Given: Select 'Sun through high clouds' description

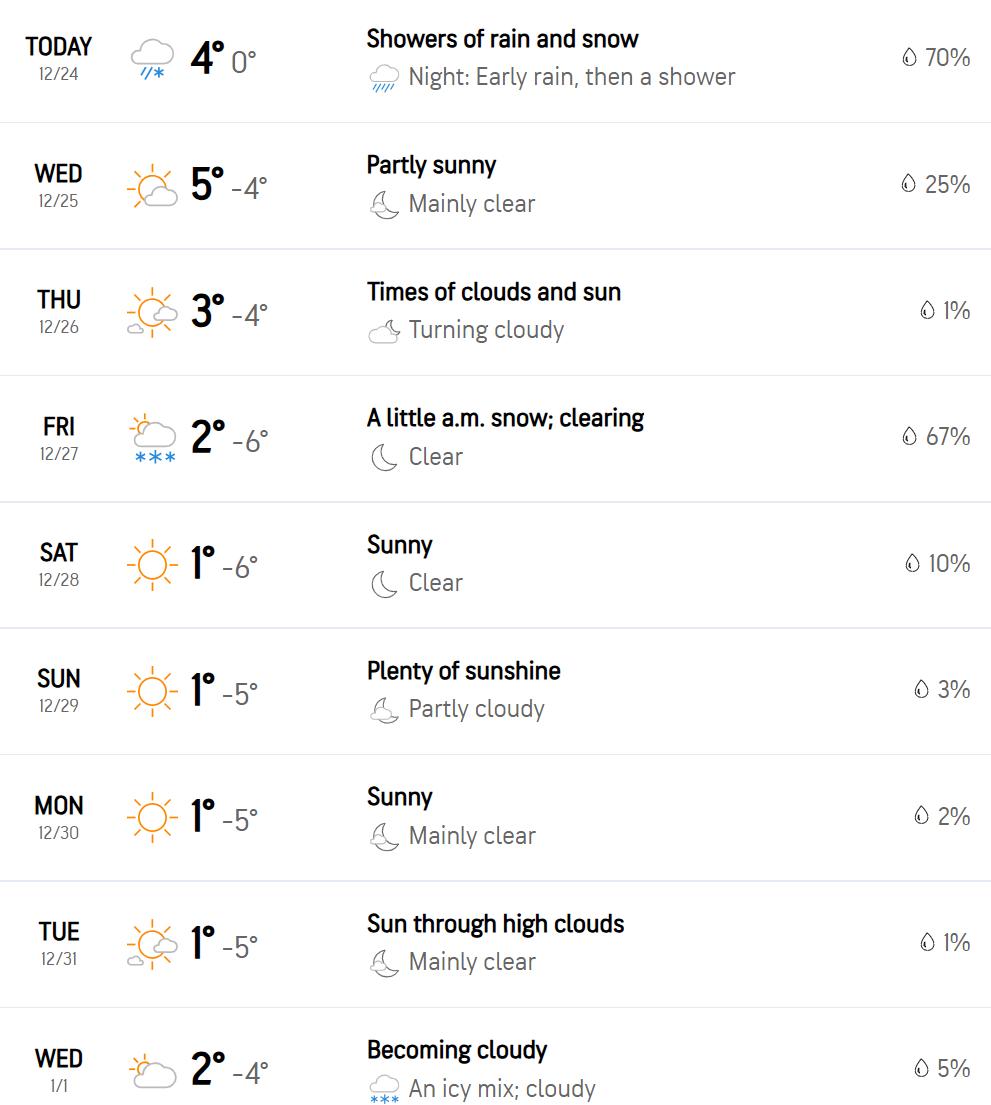Looking at the screenshot, I should pyautogui.click(x=495, y=924).
